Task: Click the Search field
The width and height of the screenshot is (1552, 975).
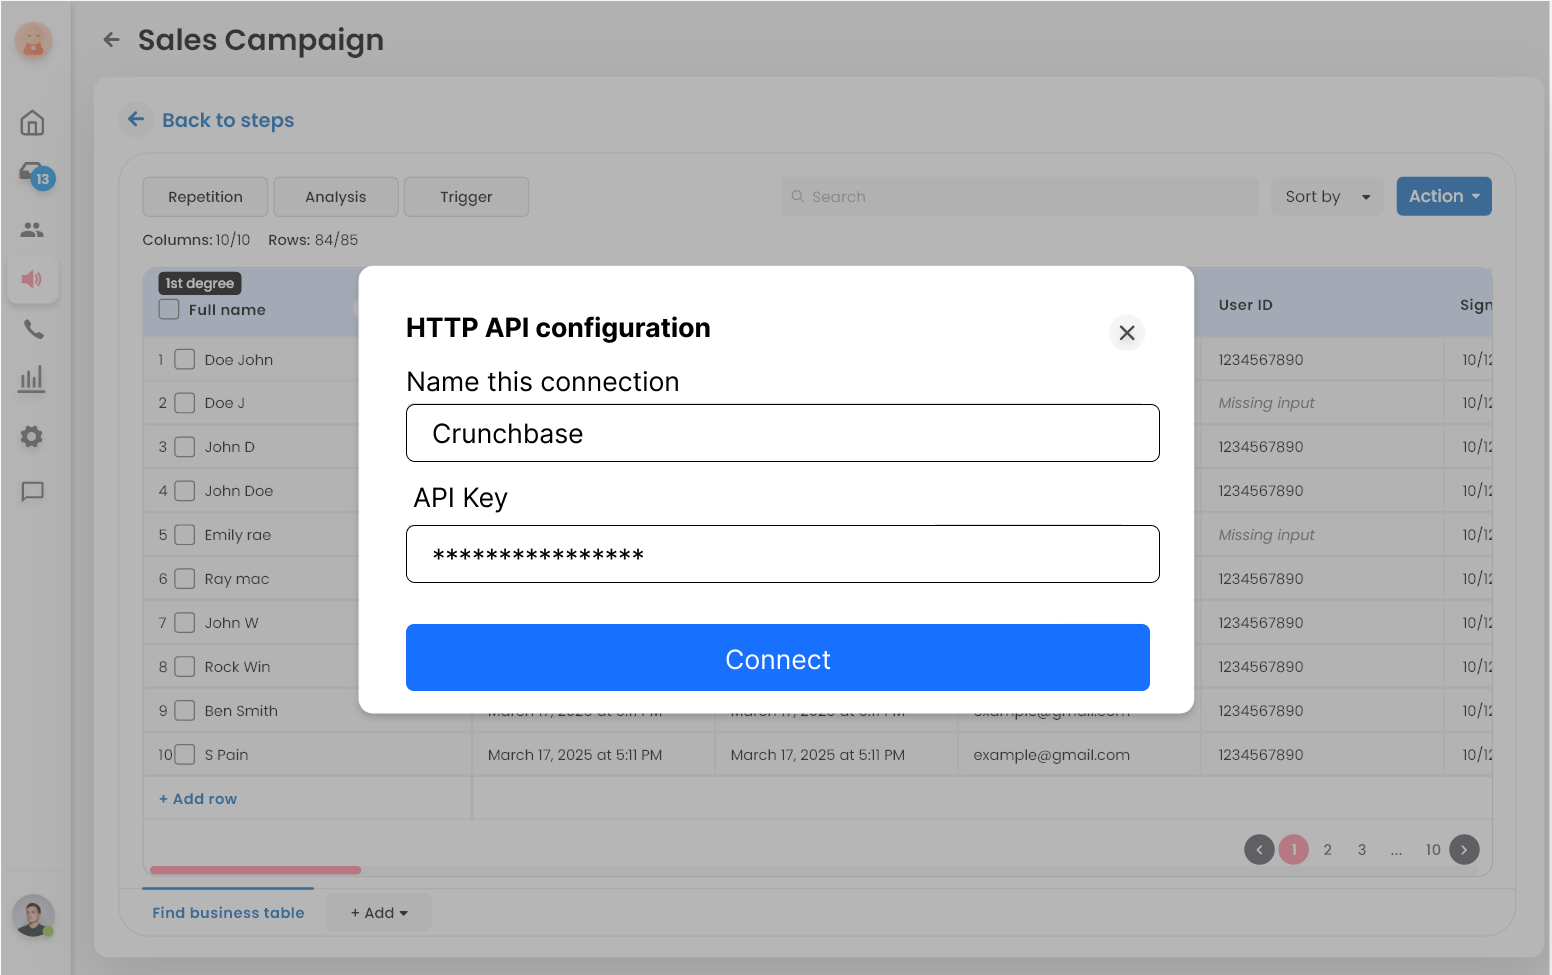Action: [x=1020, y=197]
